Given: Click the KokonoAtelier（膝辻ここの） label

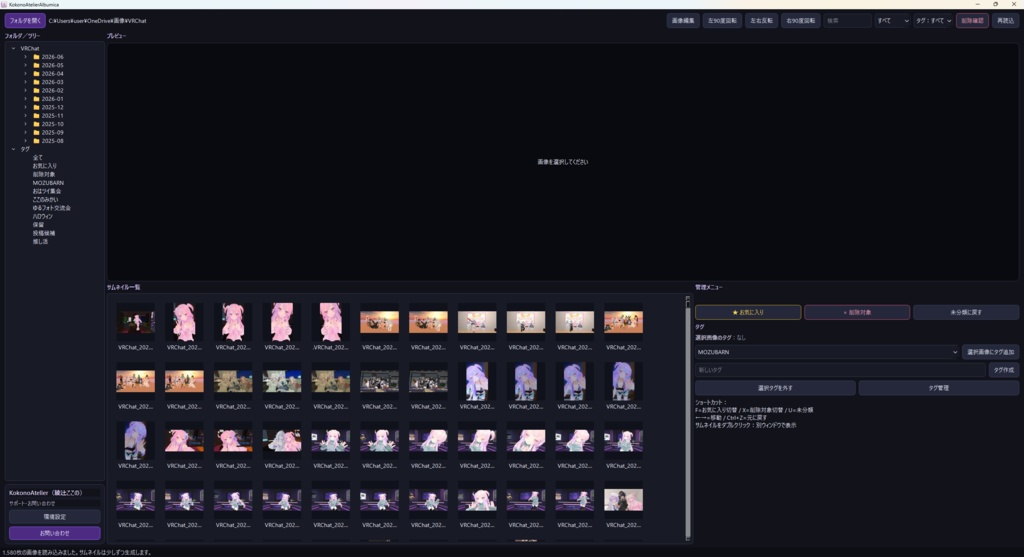Looking at the screenshot, I should click(46, 493).
